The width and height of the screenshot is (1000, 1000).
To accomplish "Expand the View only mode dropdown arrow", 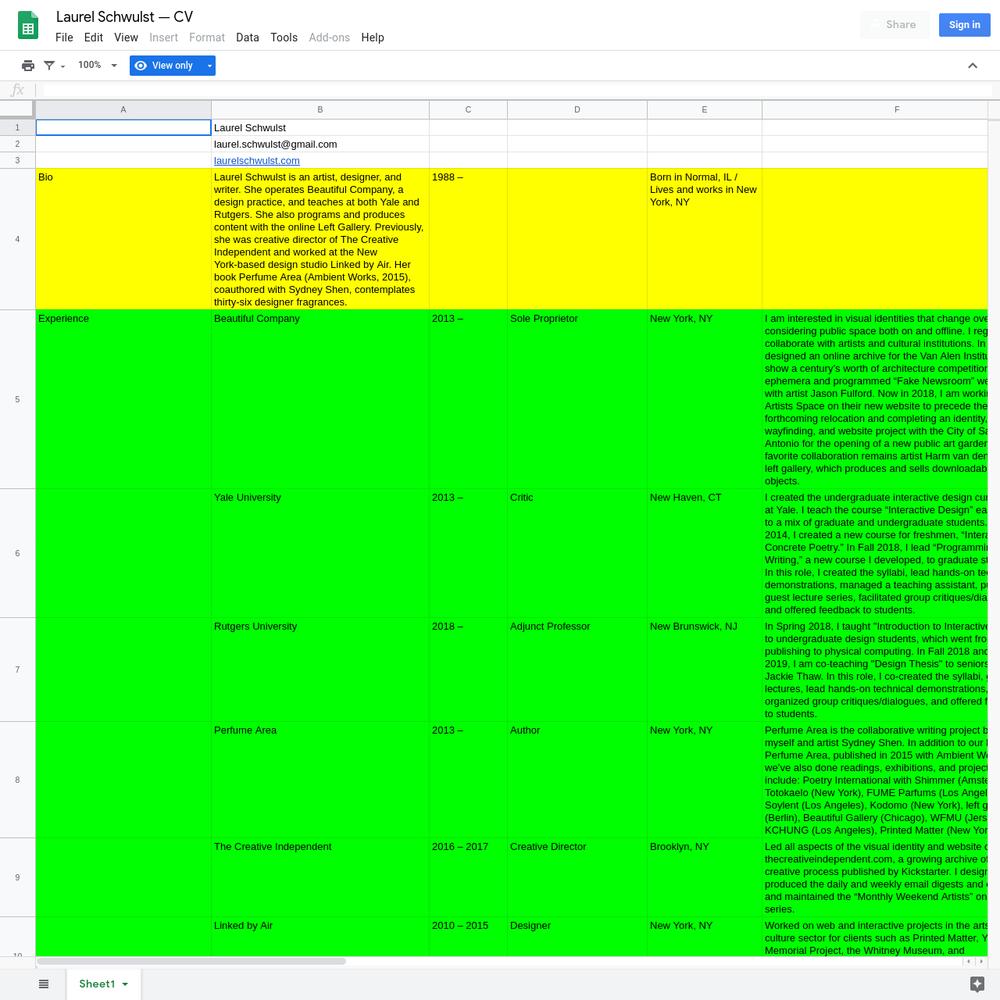I will [209, 66].
